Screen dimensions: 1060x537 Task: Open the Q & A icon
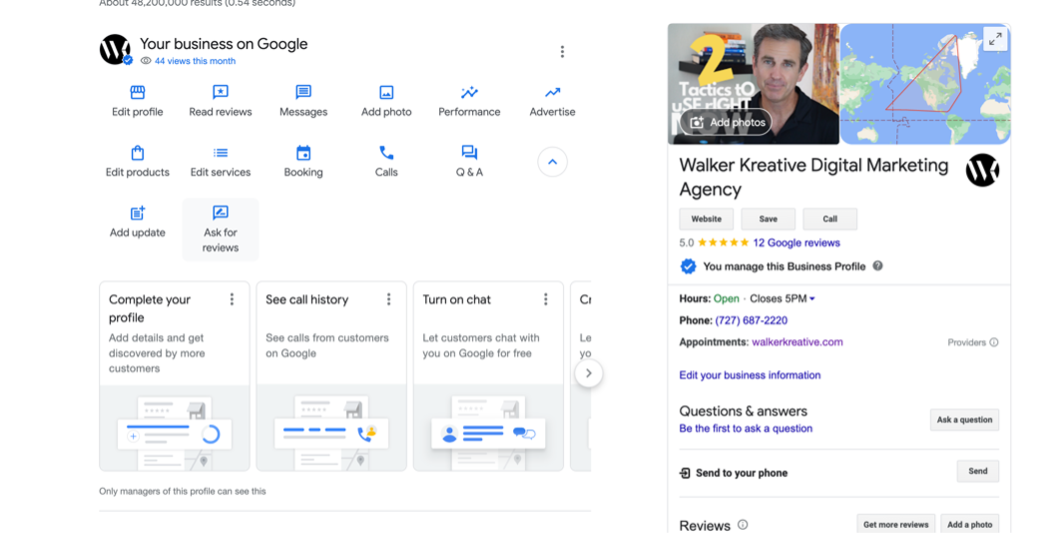click(x=469, y=153)
